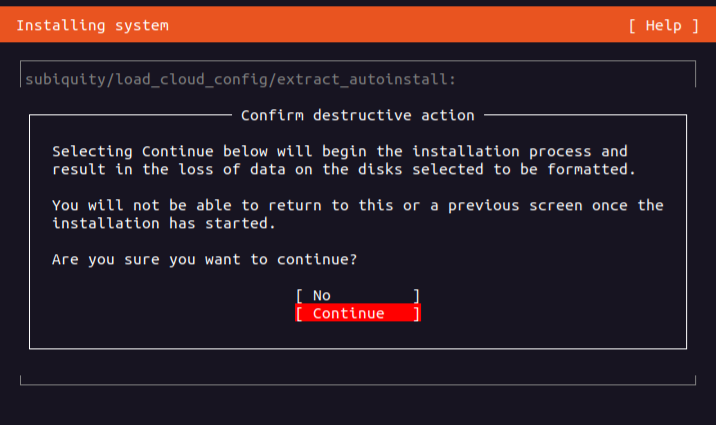Click the word "Selecting" starting the warning
The height and width of the screenshot is (425, 716).
(92, 151)
